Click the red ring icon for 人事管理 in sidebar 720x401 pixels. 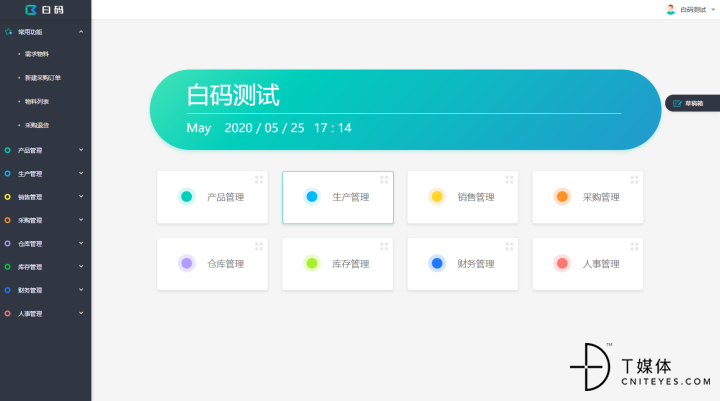[x=7, y=313]
